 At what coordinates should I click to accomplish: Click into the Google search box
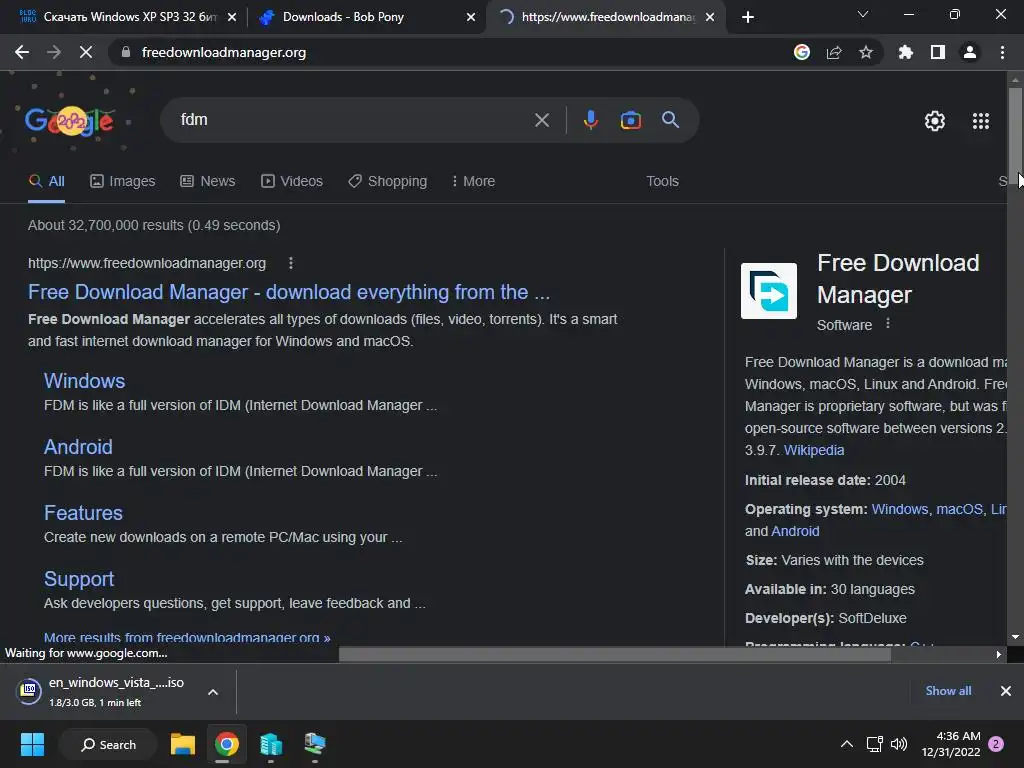(x=353, y=120)
